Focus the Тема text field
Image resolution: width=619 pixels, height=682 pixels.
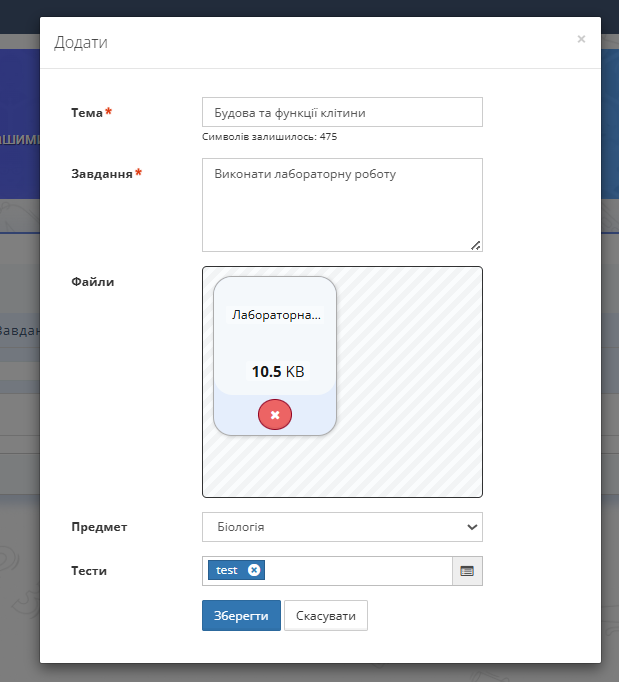[342, 113]
